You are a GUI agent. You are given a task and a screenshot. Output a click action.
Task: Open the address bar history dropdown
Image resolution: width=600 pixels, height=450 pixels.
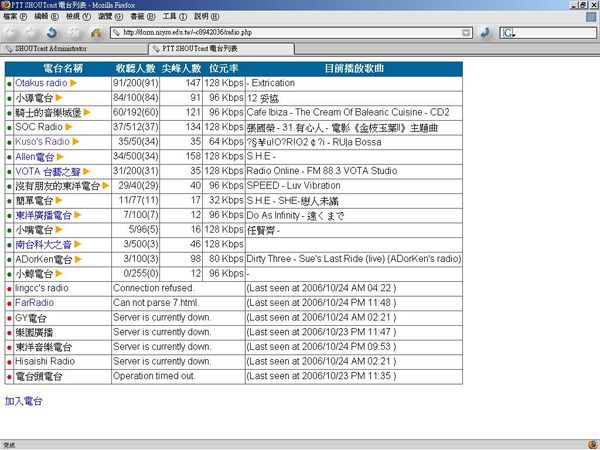click(466, 33)
